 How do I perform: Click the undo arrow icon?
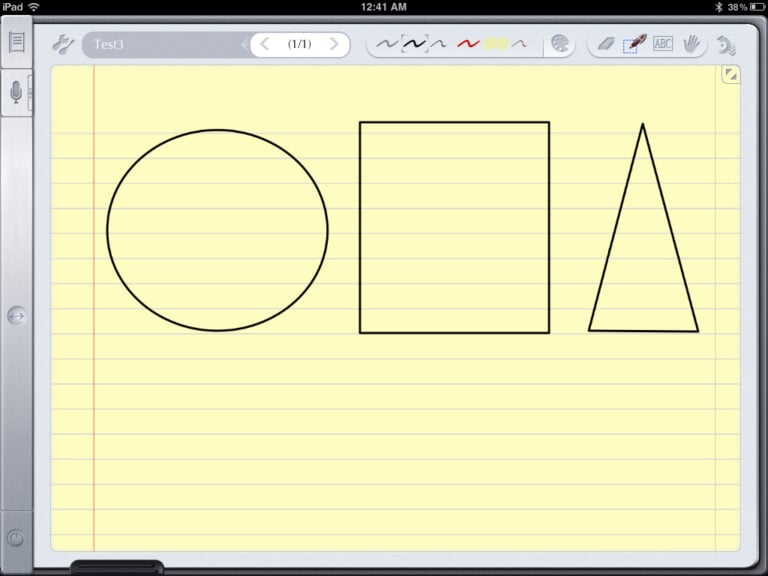(x=726, y=45)
